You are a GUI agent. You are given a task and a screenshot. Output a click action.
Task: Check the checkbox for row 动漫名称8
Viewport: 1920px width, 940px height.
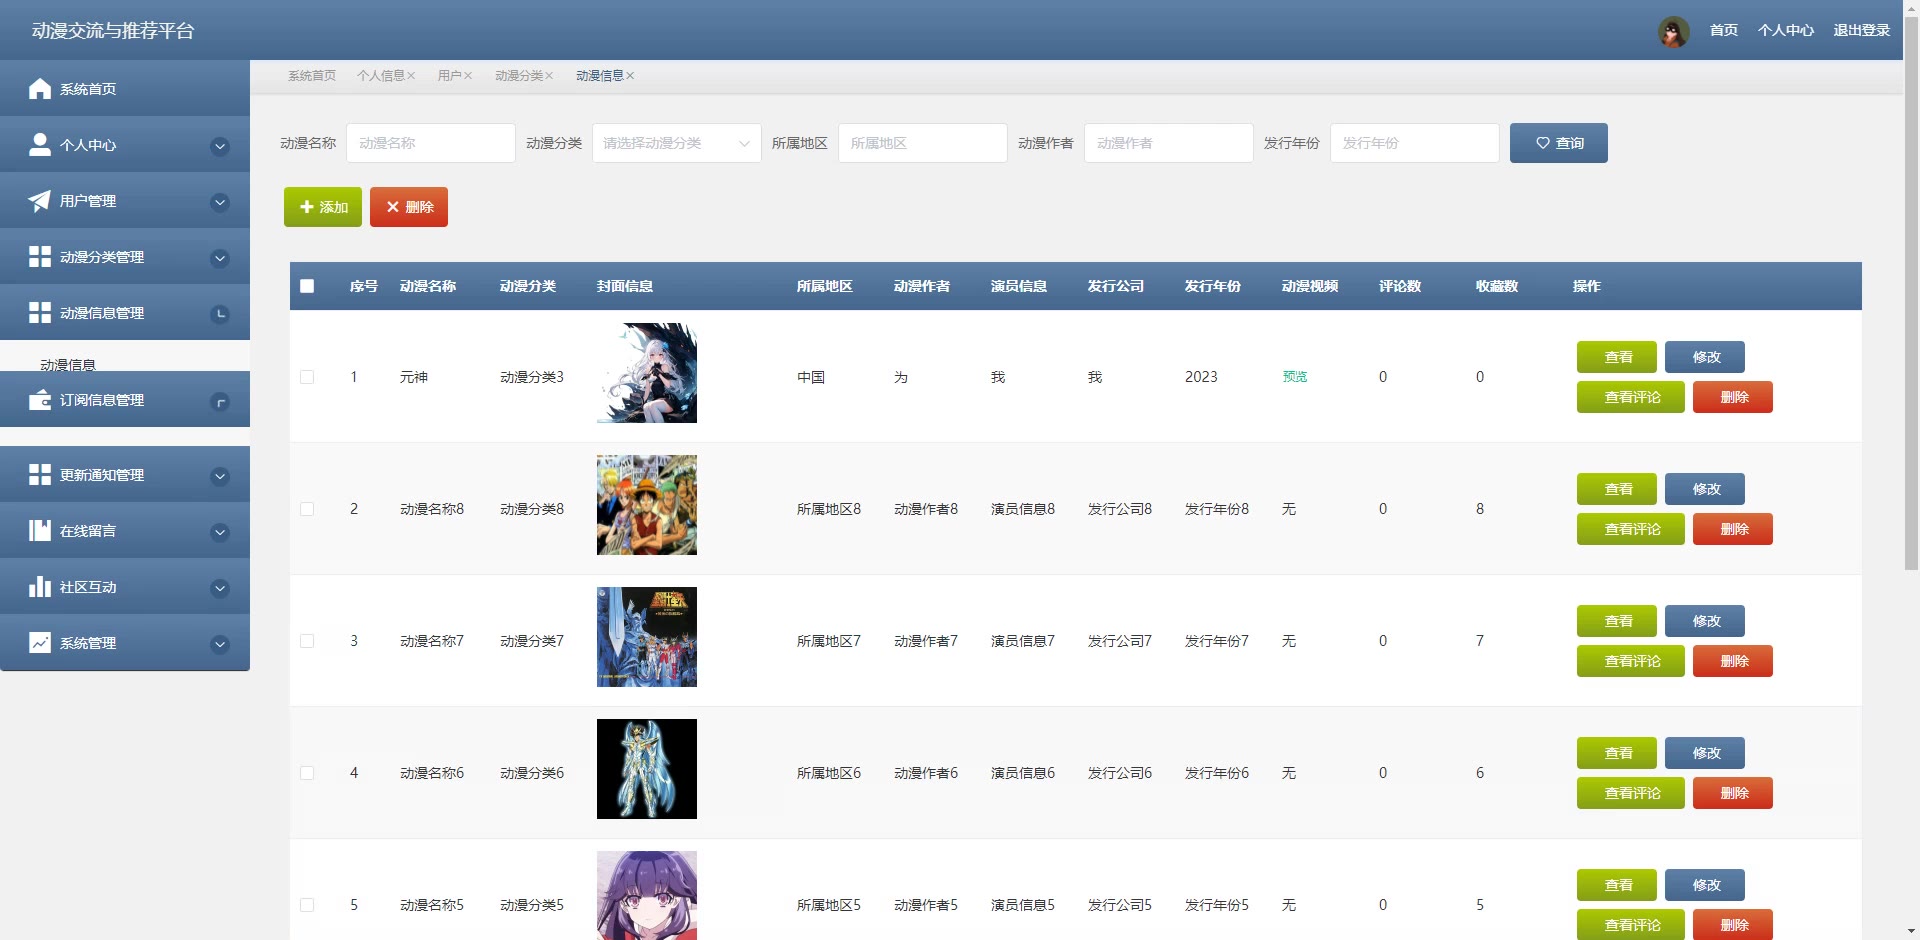pos(307,509)
